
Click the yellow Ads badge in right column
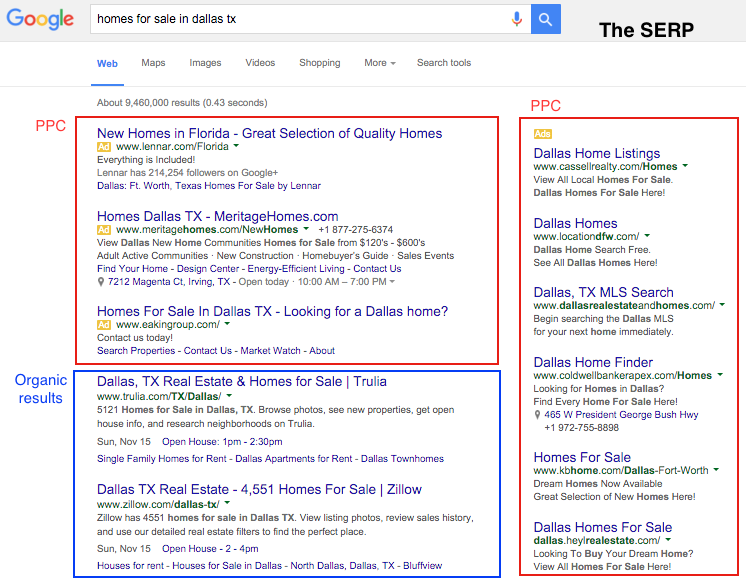click(x=542, y=134)
